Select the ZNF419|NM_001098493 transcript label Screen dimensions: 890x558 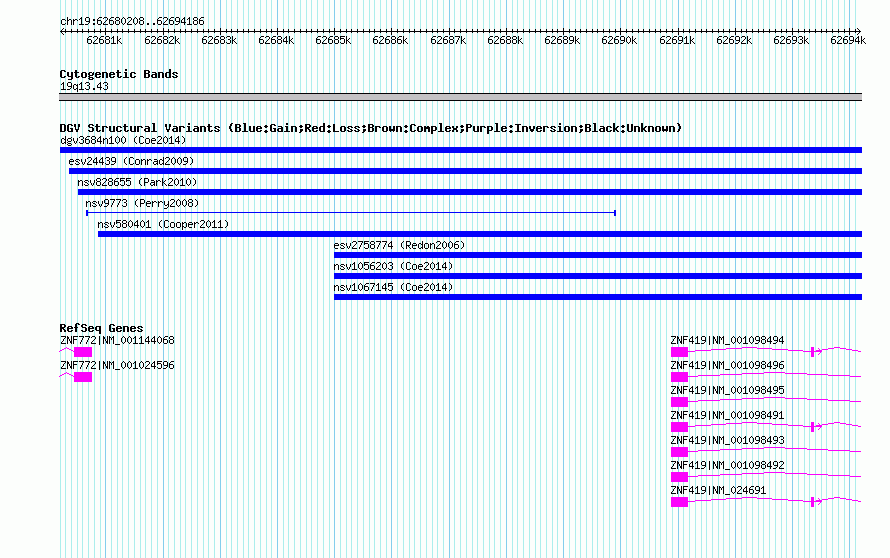(x=727, y=440)
